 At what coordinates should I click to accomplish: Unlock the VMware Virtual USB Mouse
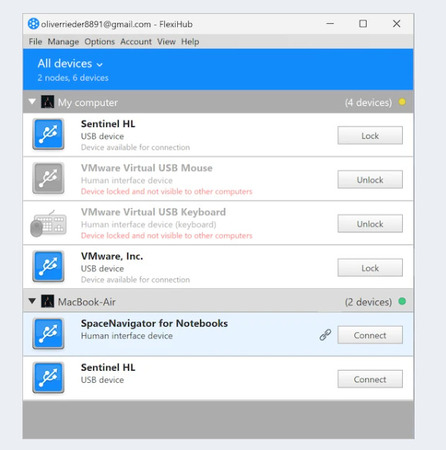[x=370, y=180]
